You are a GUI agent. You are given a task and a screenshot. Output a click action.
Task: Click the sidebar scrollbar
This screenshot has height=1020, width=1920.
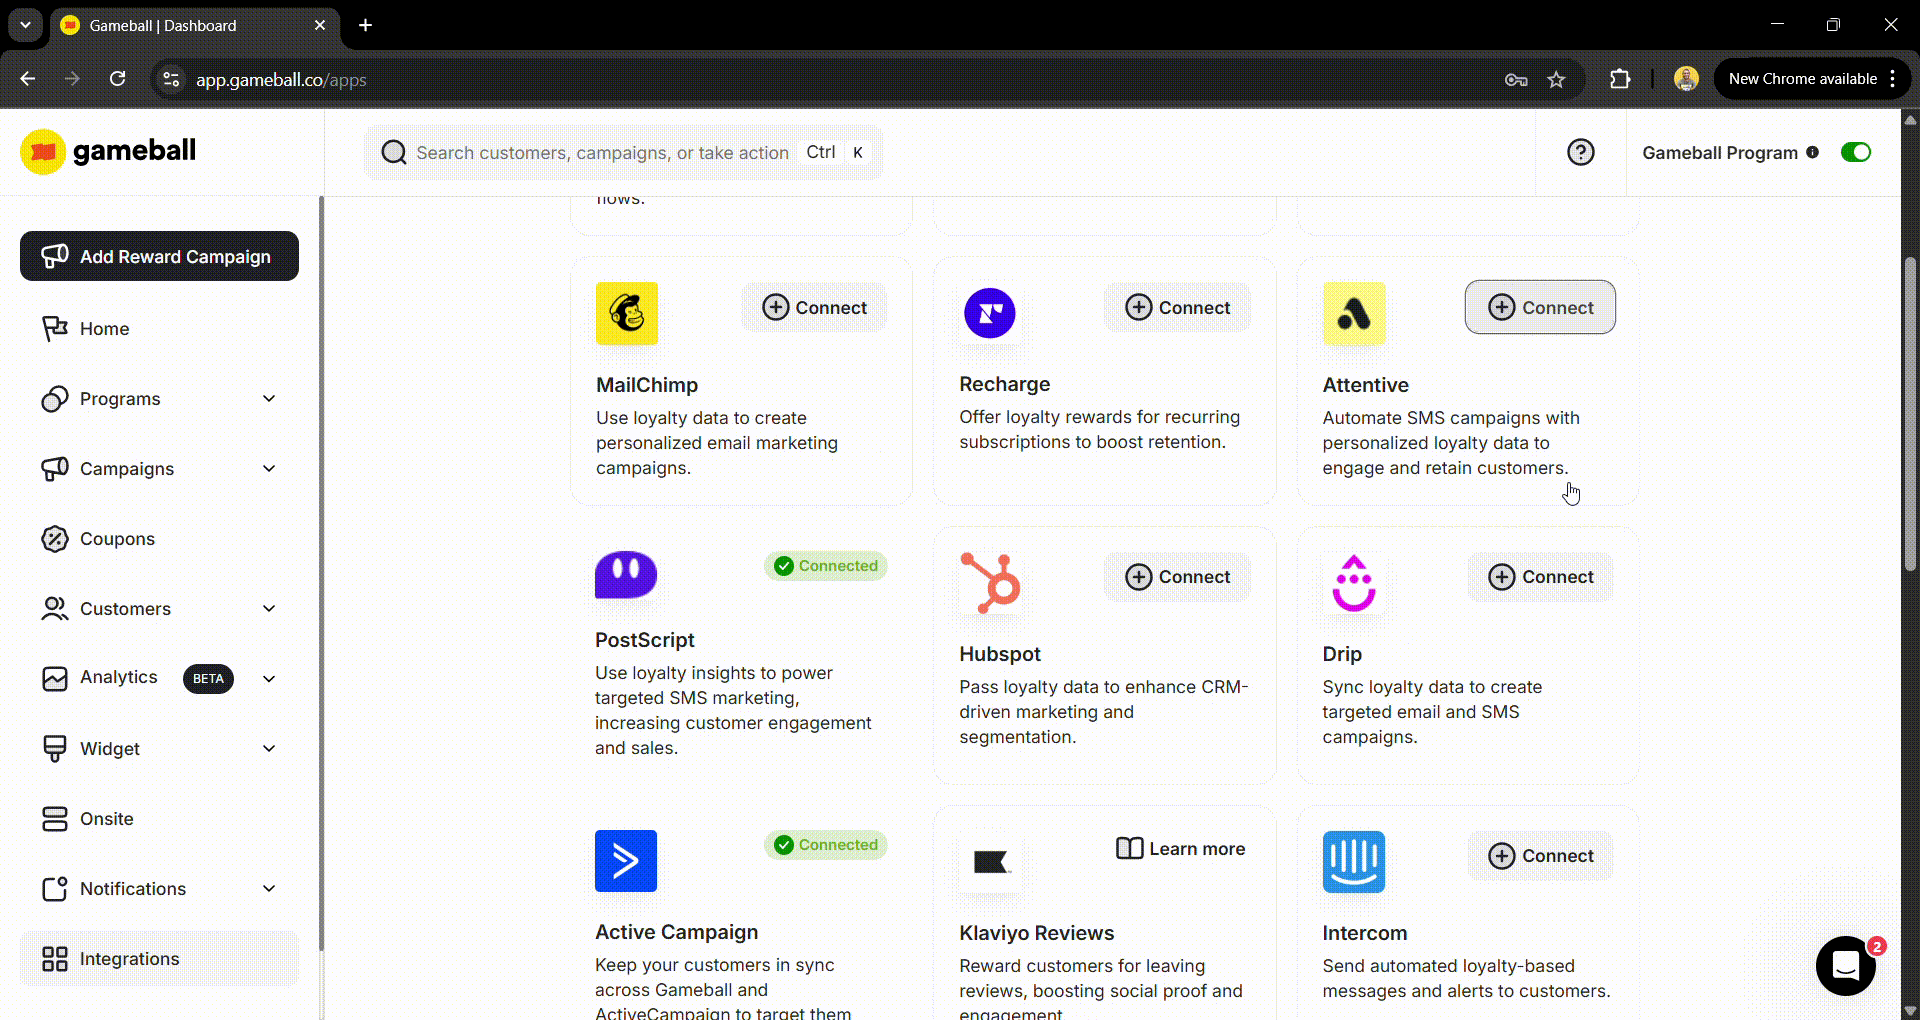point(321,573)
